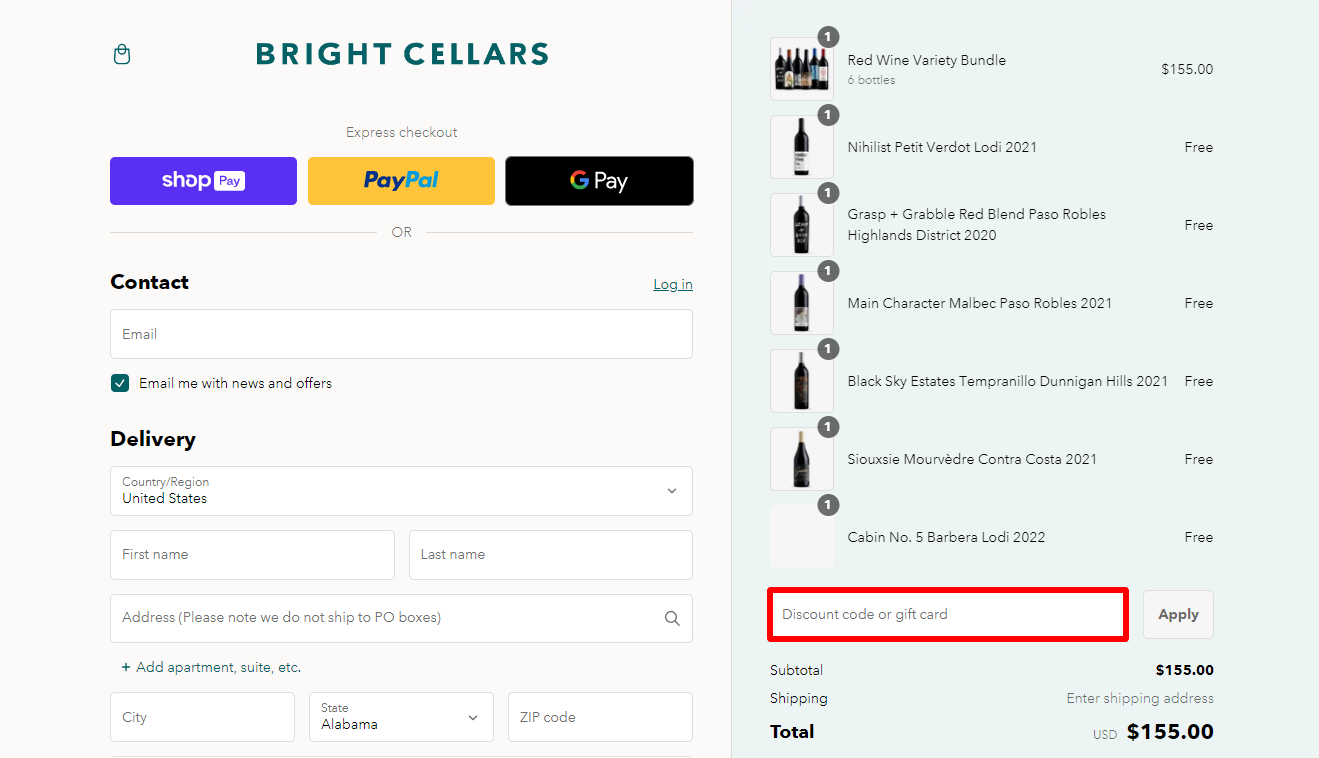Click the Nihilist Petit Verdot bottle thumbnail
This screenshot has width=1319, height=758.
click(801, 146)
